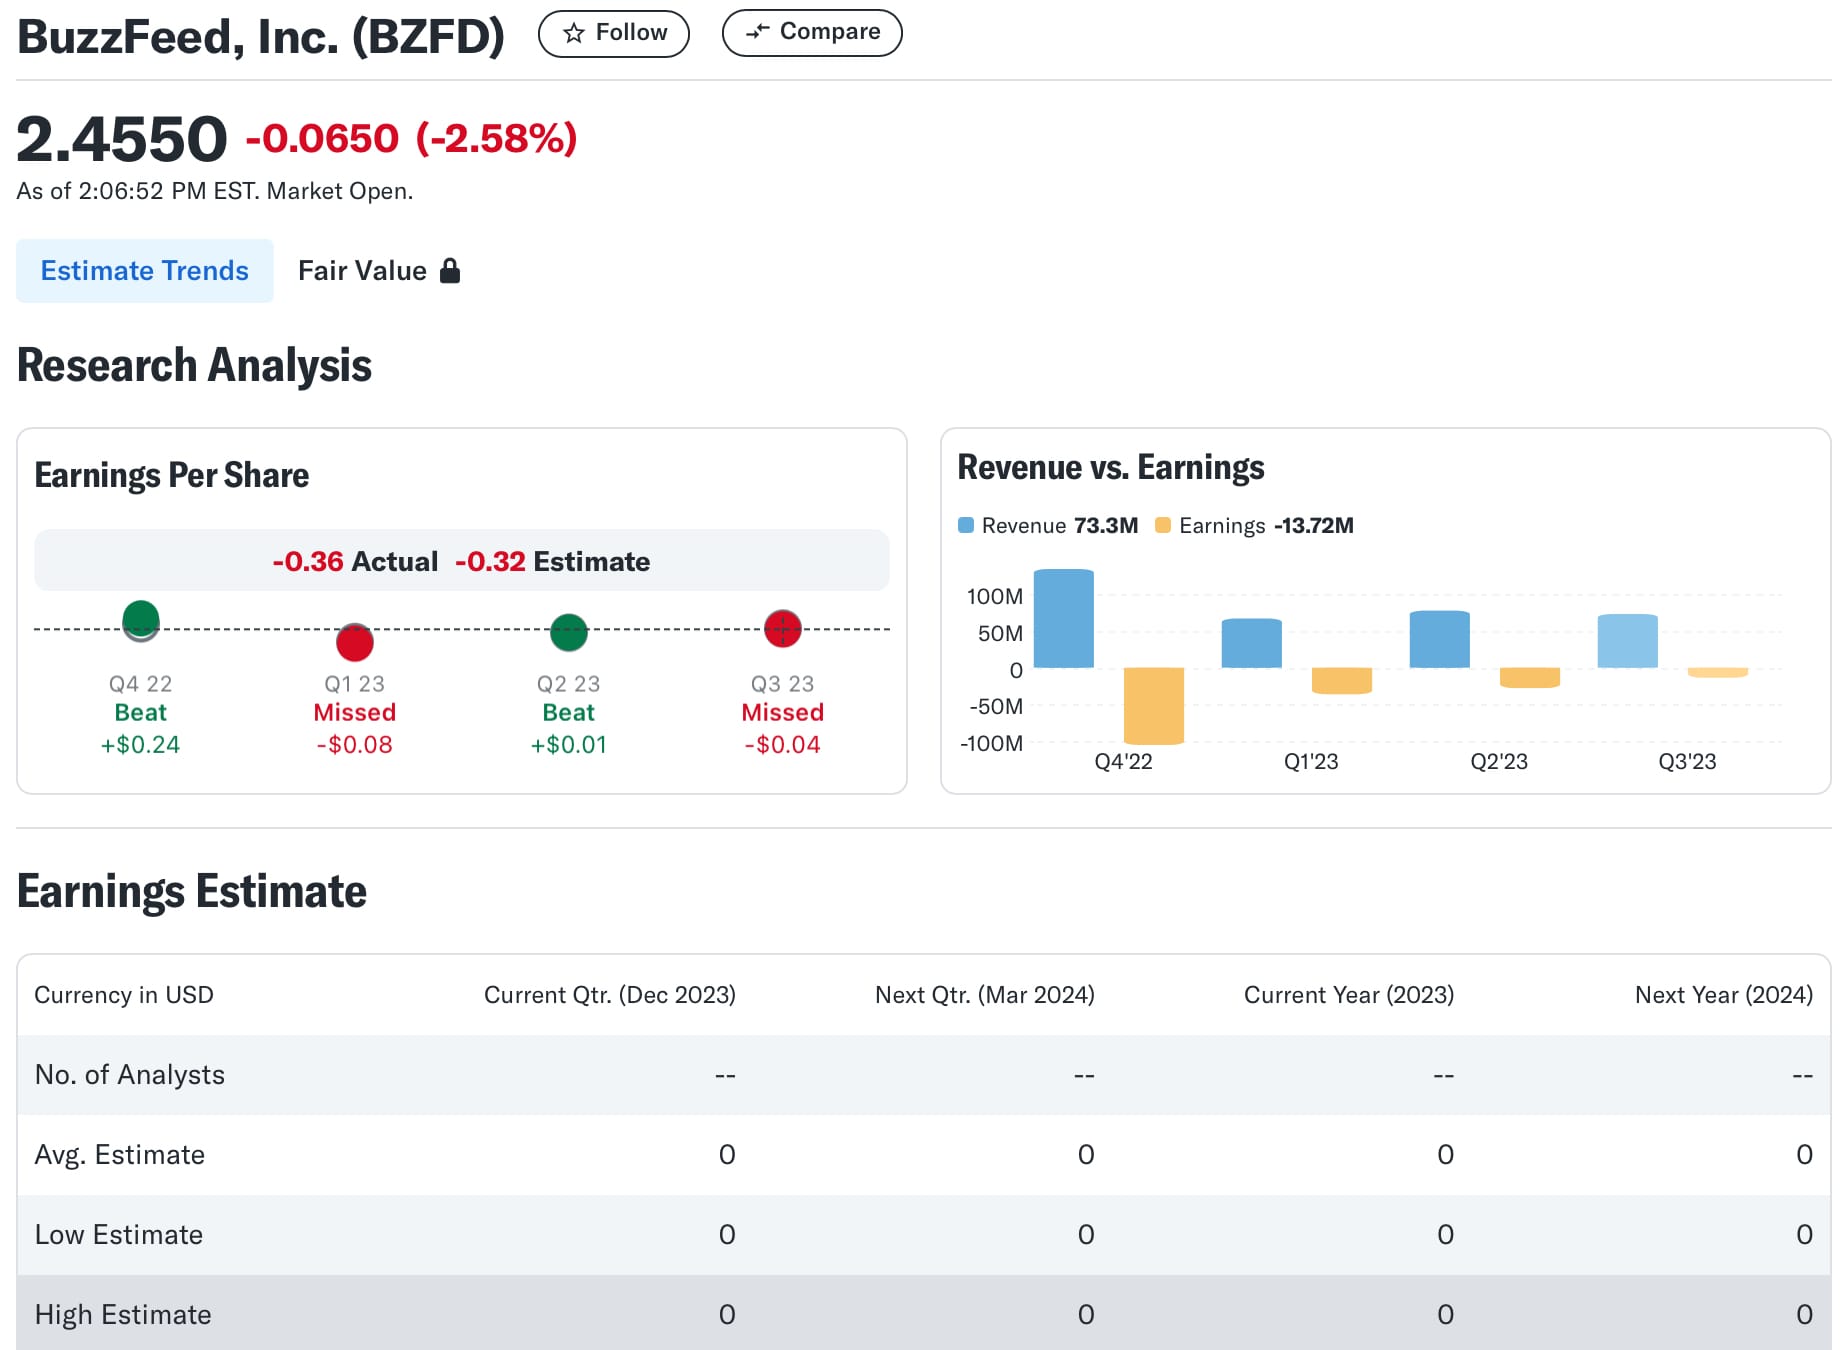Click the Earnings -13.72M legend text
1843x1350 pixels.
1266,525
